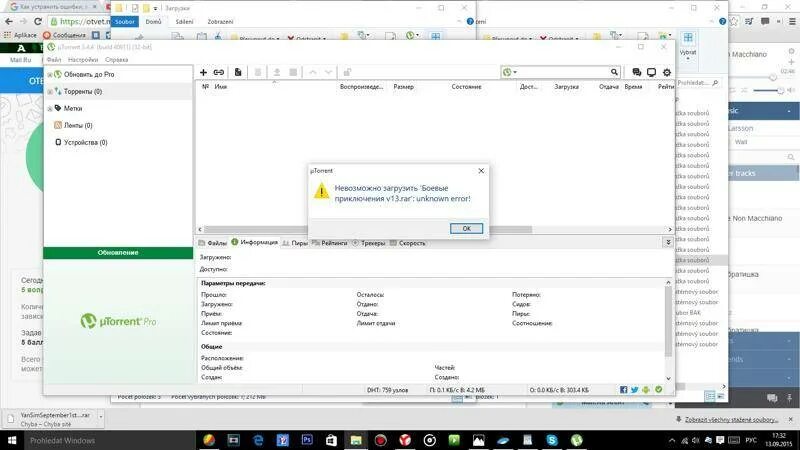The width and height of the screenshot is (800, 450).
Task: Open the chat bubbles icon in uTorrent toolbar
Action: point(636,72)
